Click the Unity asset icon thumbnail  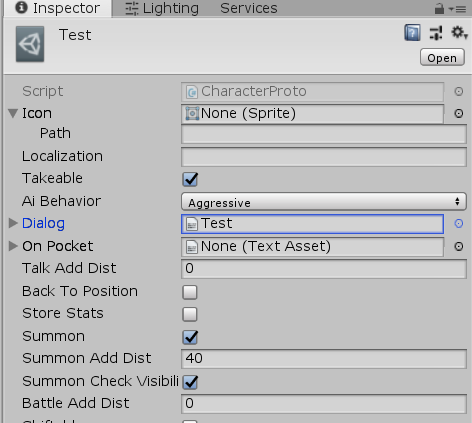click(30, 44)
